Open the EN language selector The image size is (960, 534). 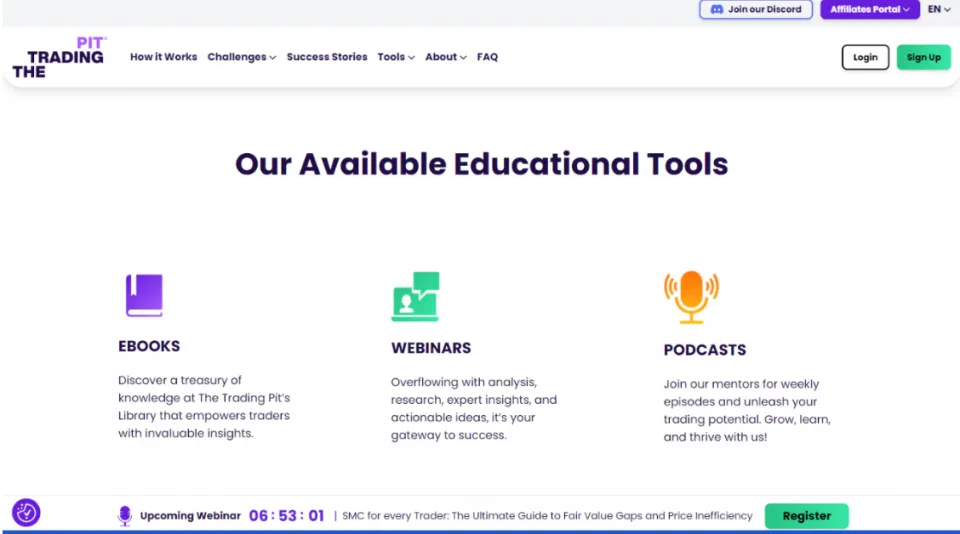pyautogui.click(x=939, y=9)
